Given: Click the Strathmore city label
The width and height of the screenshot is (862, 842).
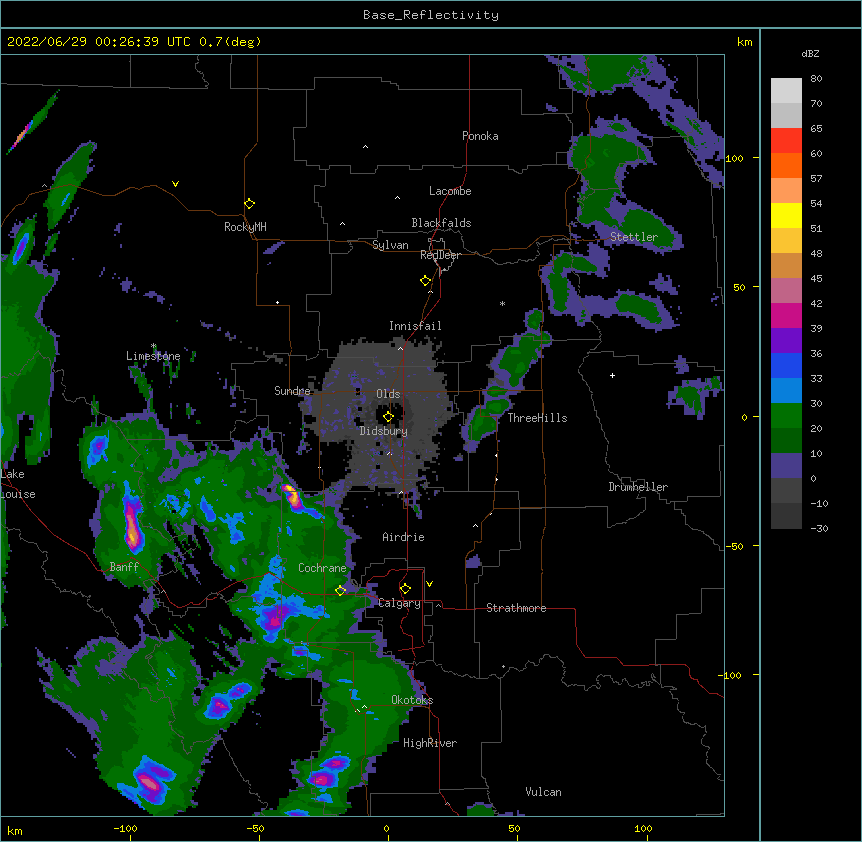Looking at the screenshot, I should 516,608.
